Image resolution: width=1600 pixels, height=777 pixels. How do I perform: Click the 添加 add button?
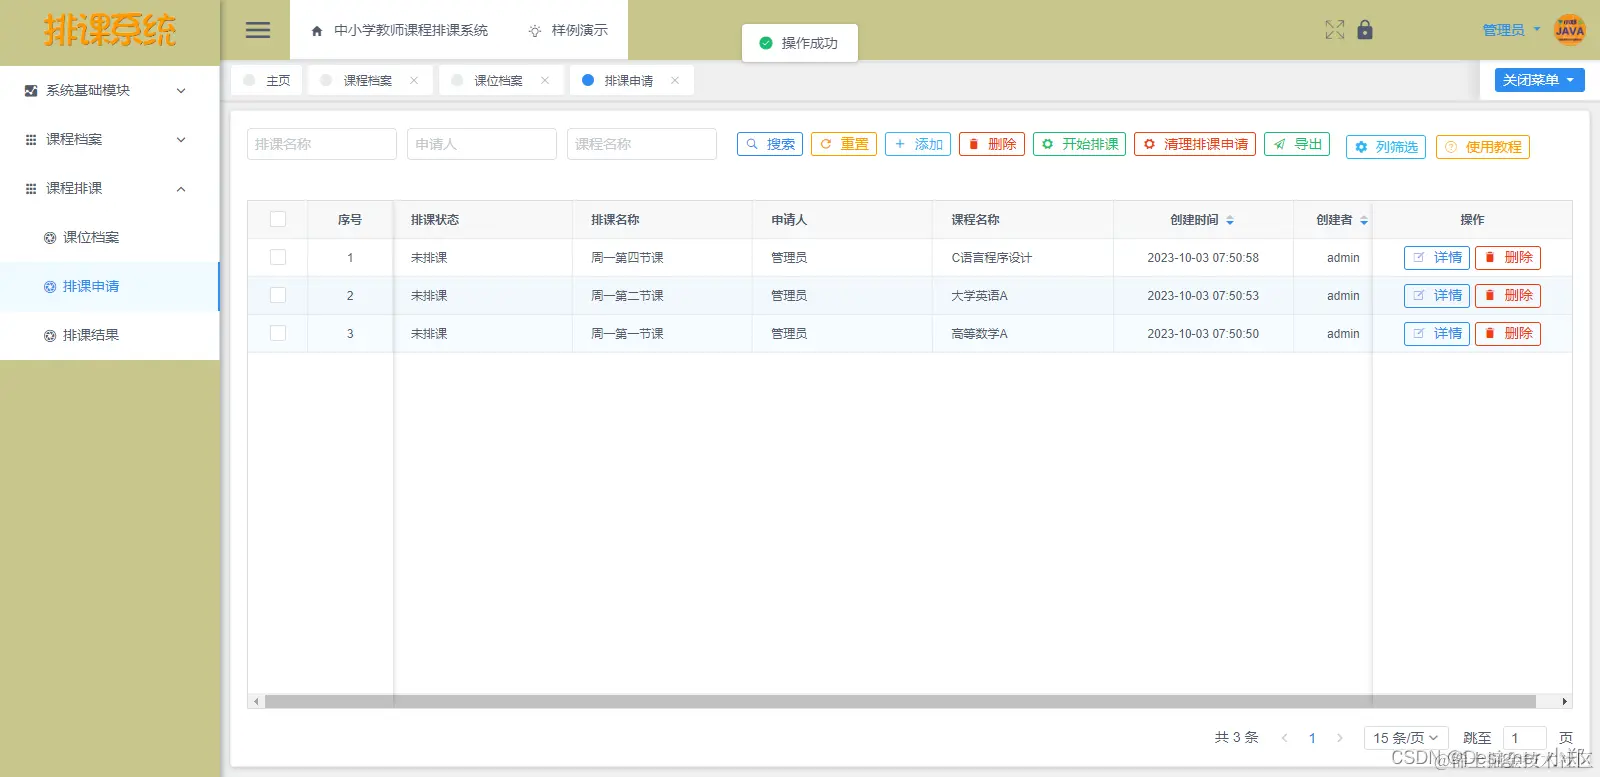(918, 144)
